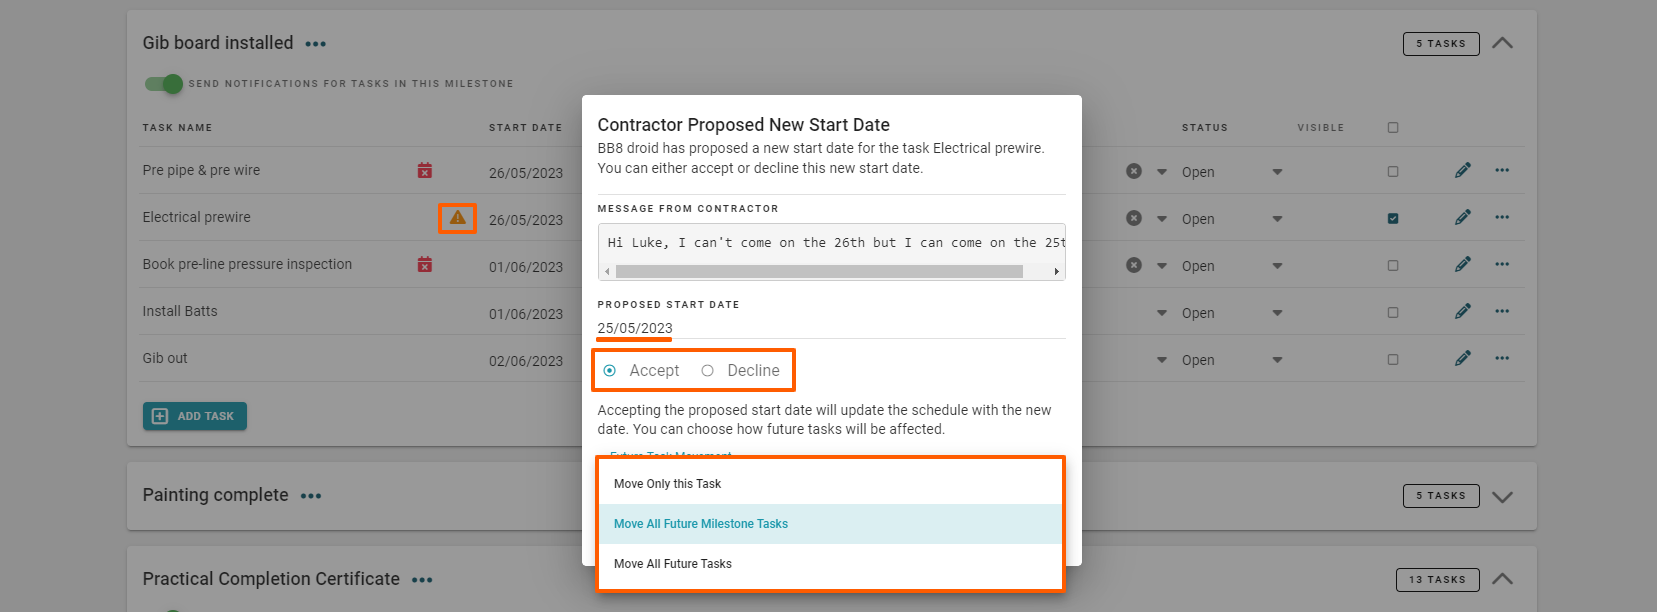Select the Accept radio button
The image size is (1657, 612).
pos(610,371)
